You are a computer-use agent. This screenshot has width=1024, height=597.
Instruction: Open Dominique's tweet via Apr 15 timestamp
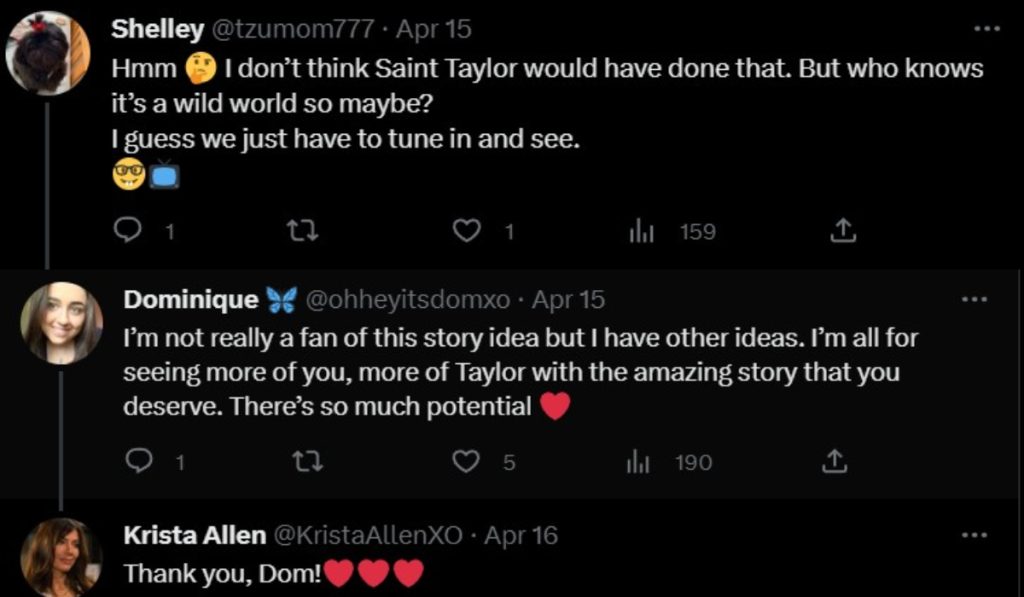tap(568, 299)
